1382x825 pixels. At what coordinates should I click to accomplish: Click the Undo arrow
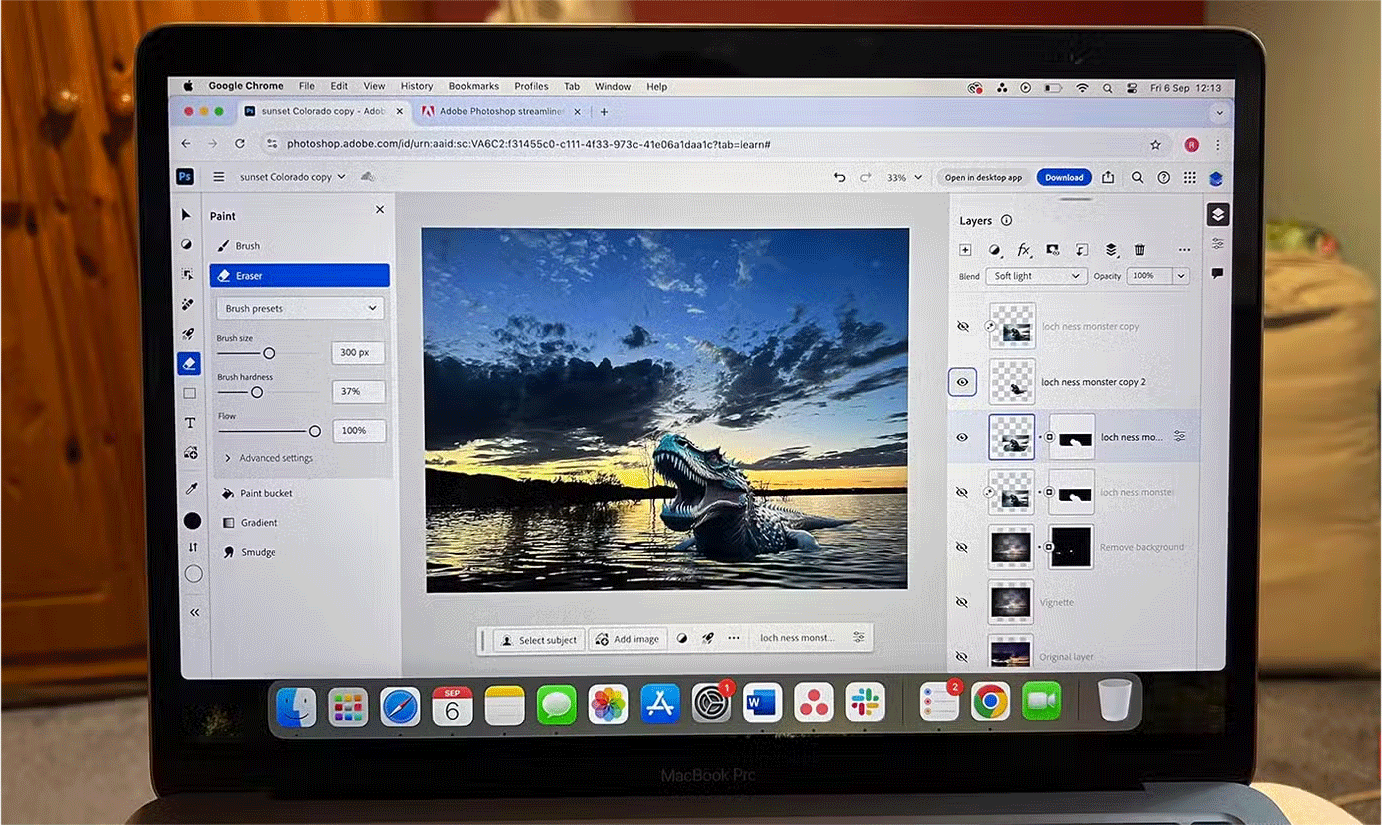[839, 177]
